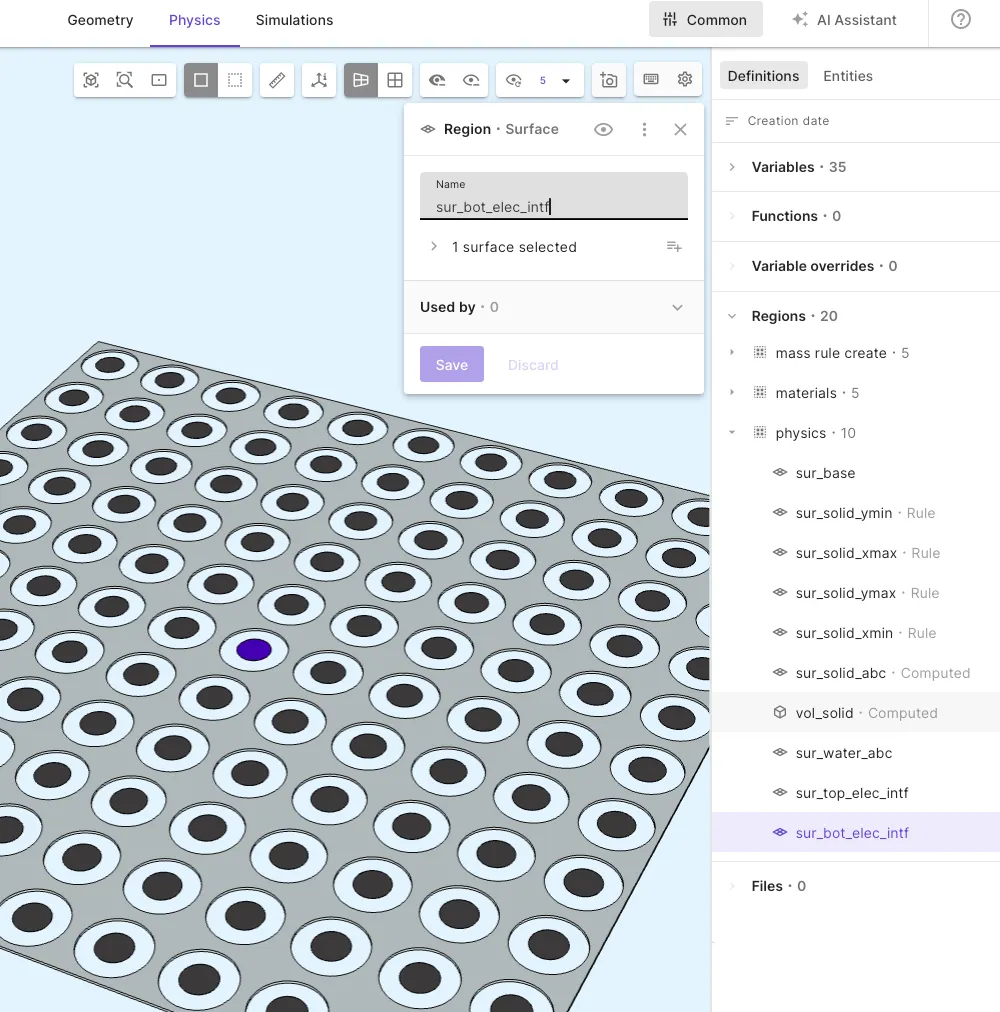Viewport: 1000px width, 1012px height.
Task: Open viewport settings gear
Action: tap(685, 79)
